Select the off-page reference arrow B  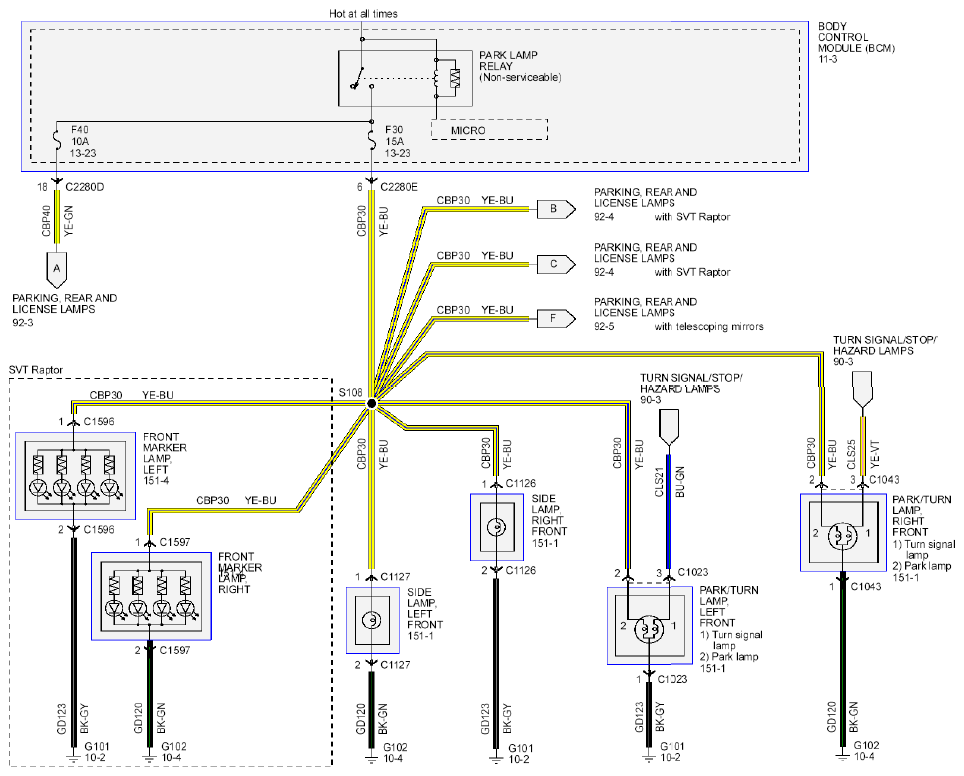556,209
